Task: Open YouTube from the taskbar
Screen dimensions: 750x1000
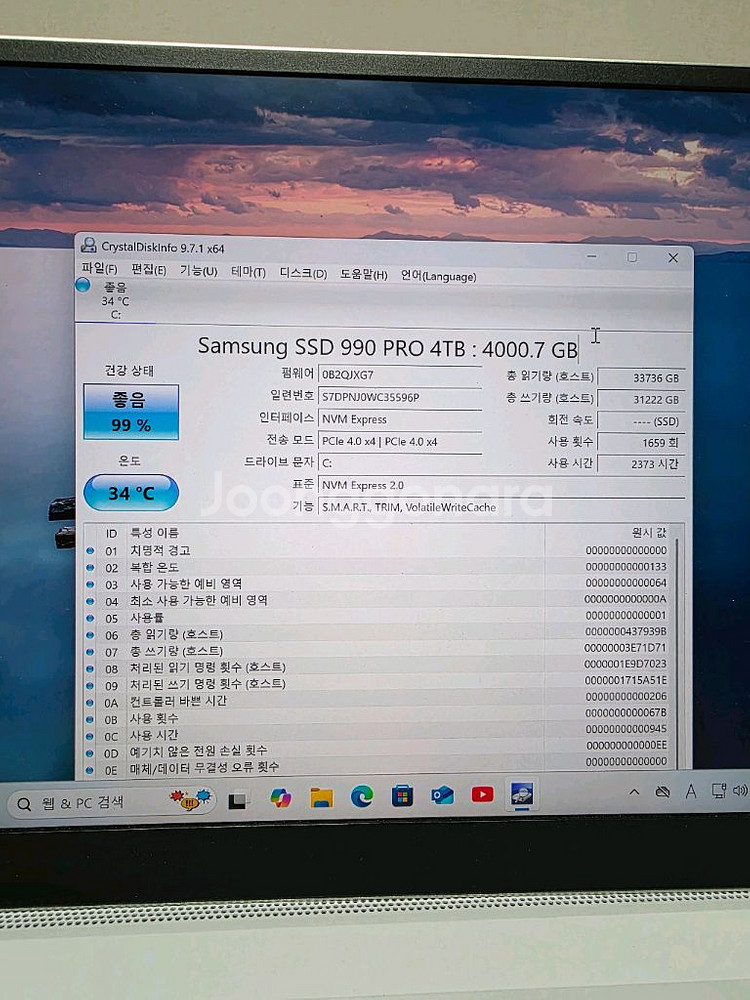Action: click(483, 794)
